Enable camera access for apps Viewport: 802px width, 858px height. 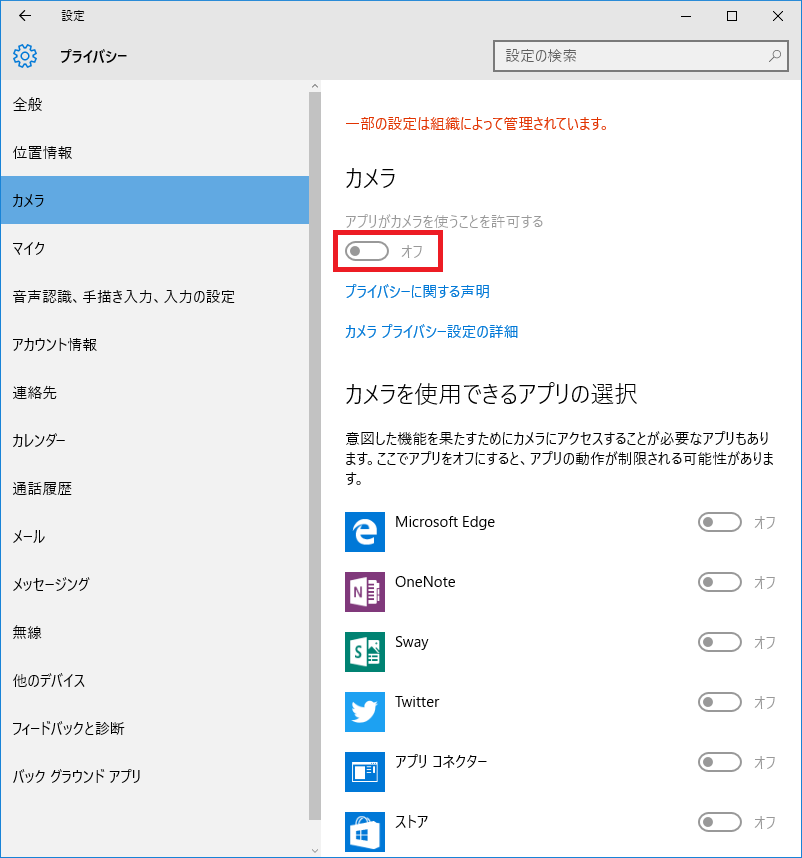tap(366, 250)
